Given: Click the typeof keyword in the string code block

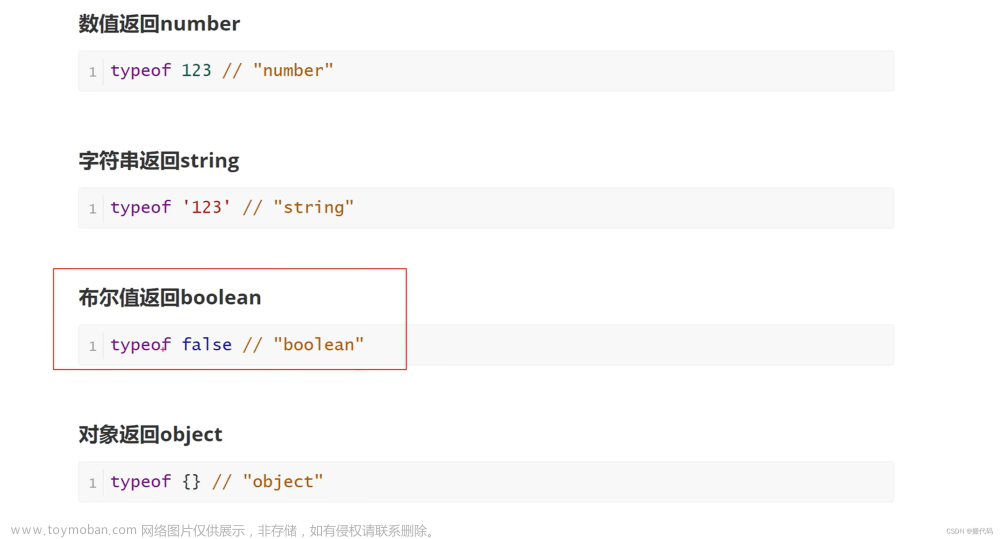Looking at the screenshot, I should tap(141, 208).
